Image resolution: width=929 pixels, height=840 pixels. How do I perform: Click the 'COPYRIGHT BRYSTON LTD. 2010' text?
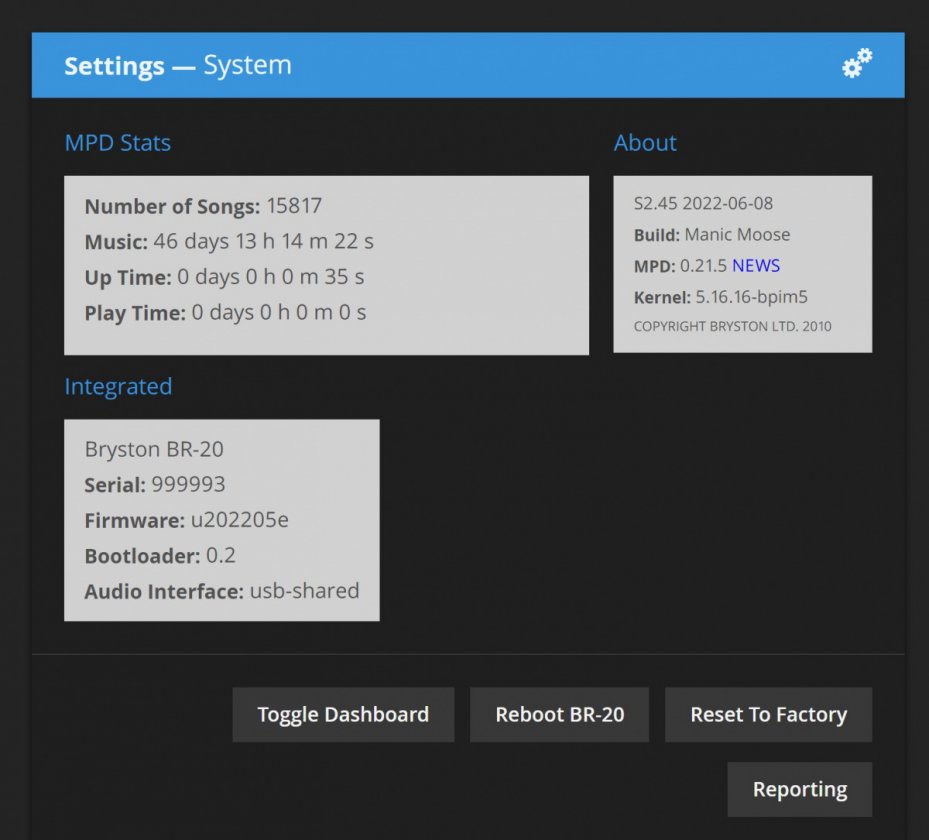click(x=733, y=326)
